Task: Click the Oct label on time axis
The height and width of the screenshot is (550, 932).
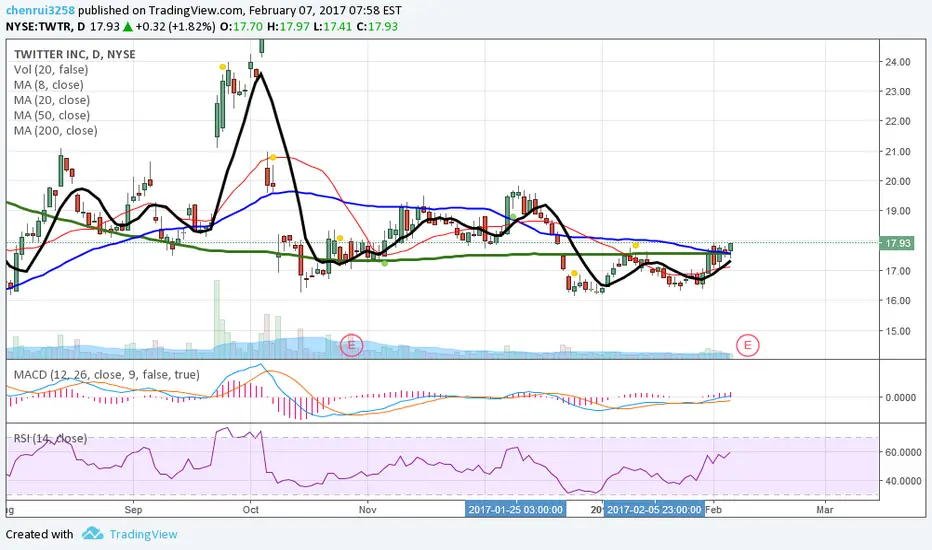Action: [251, 510]
